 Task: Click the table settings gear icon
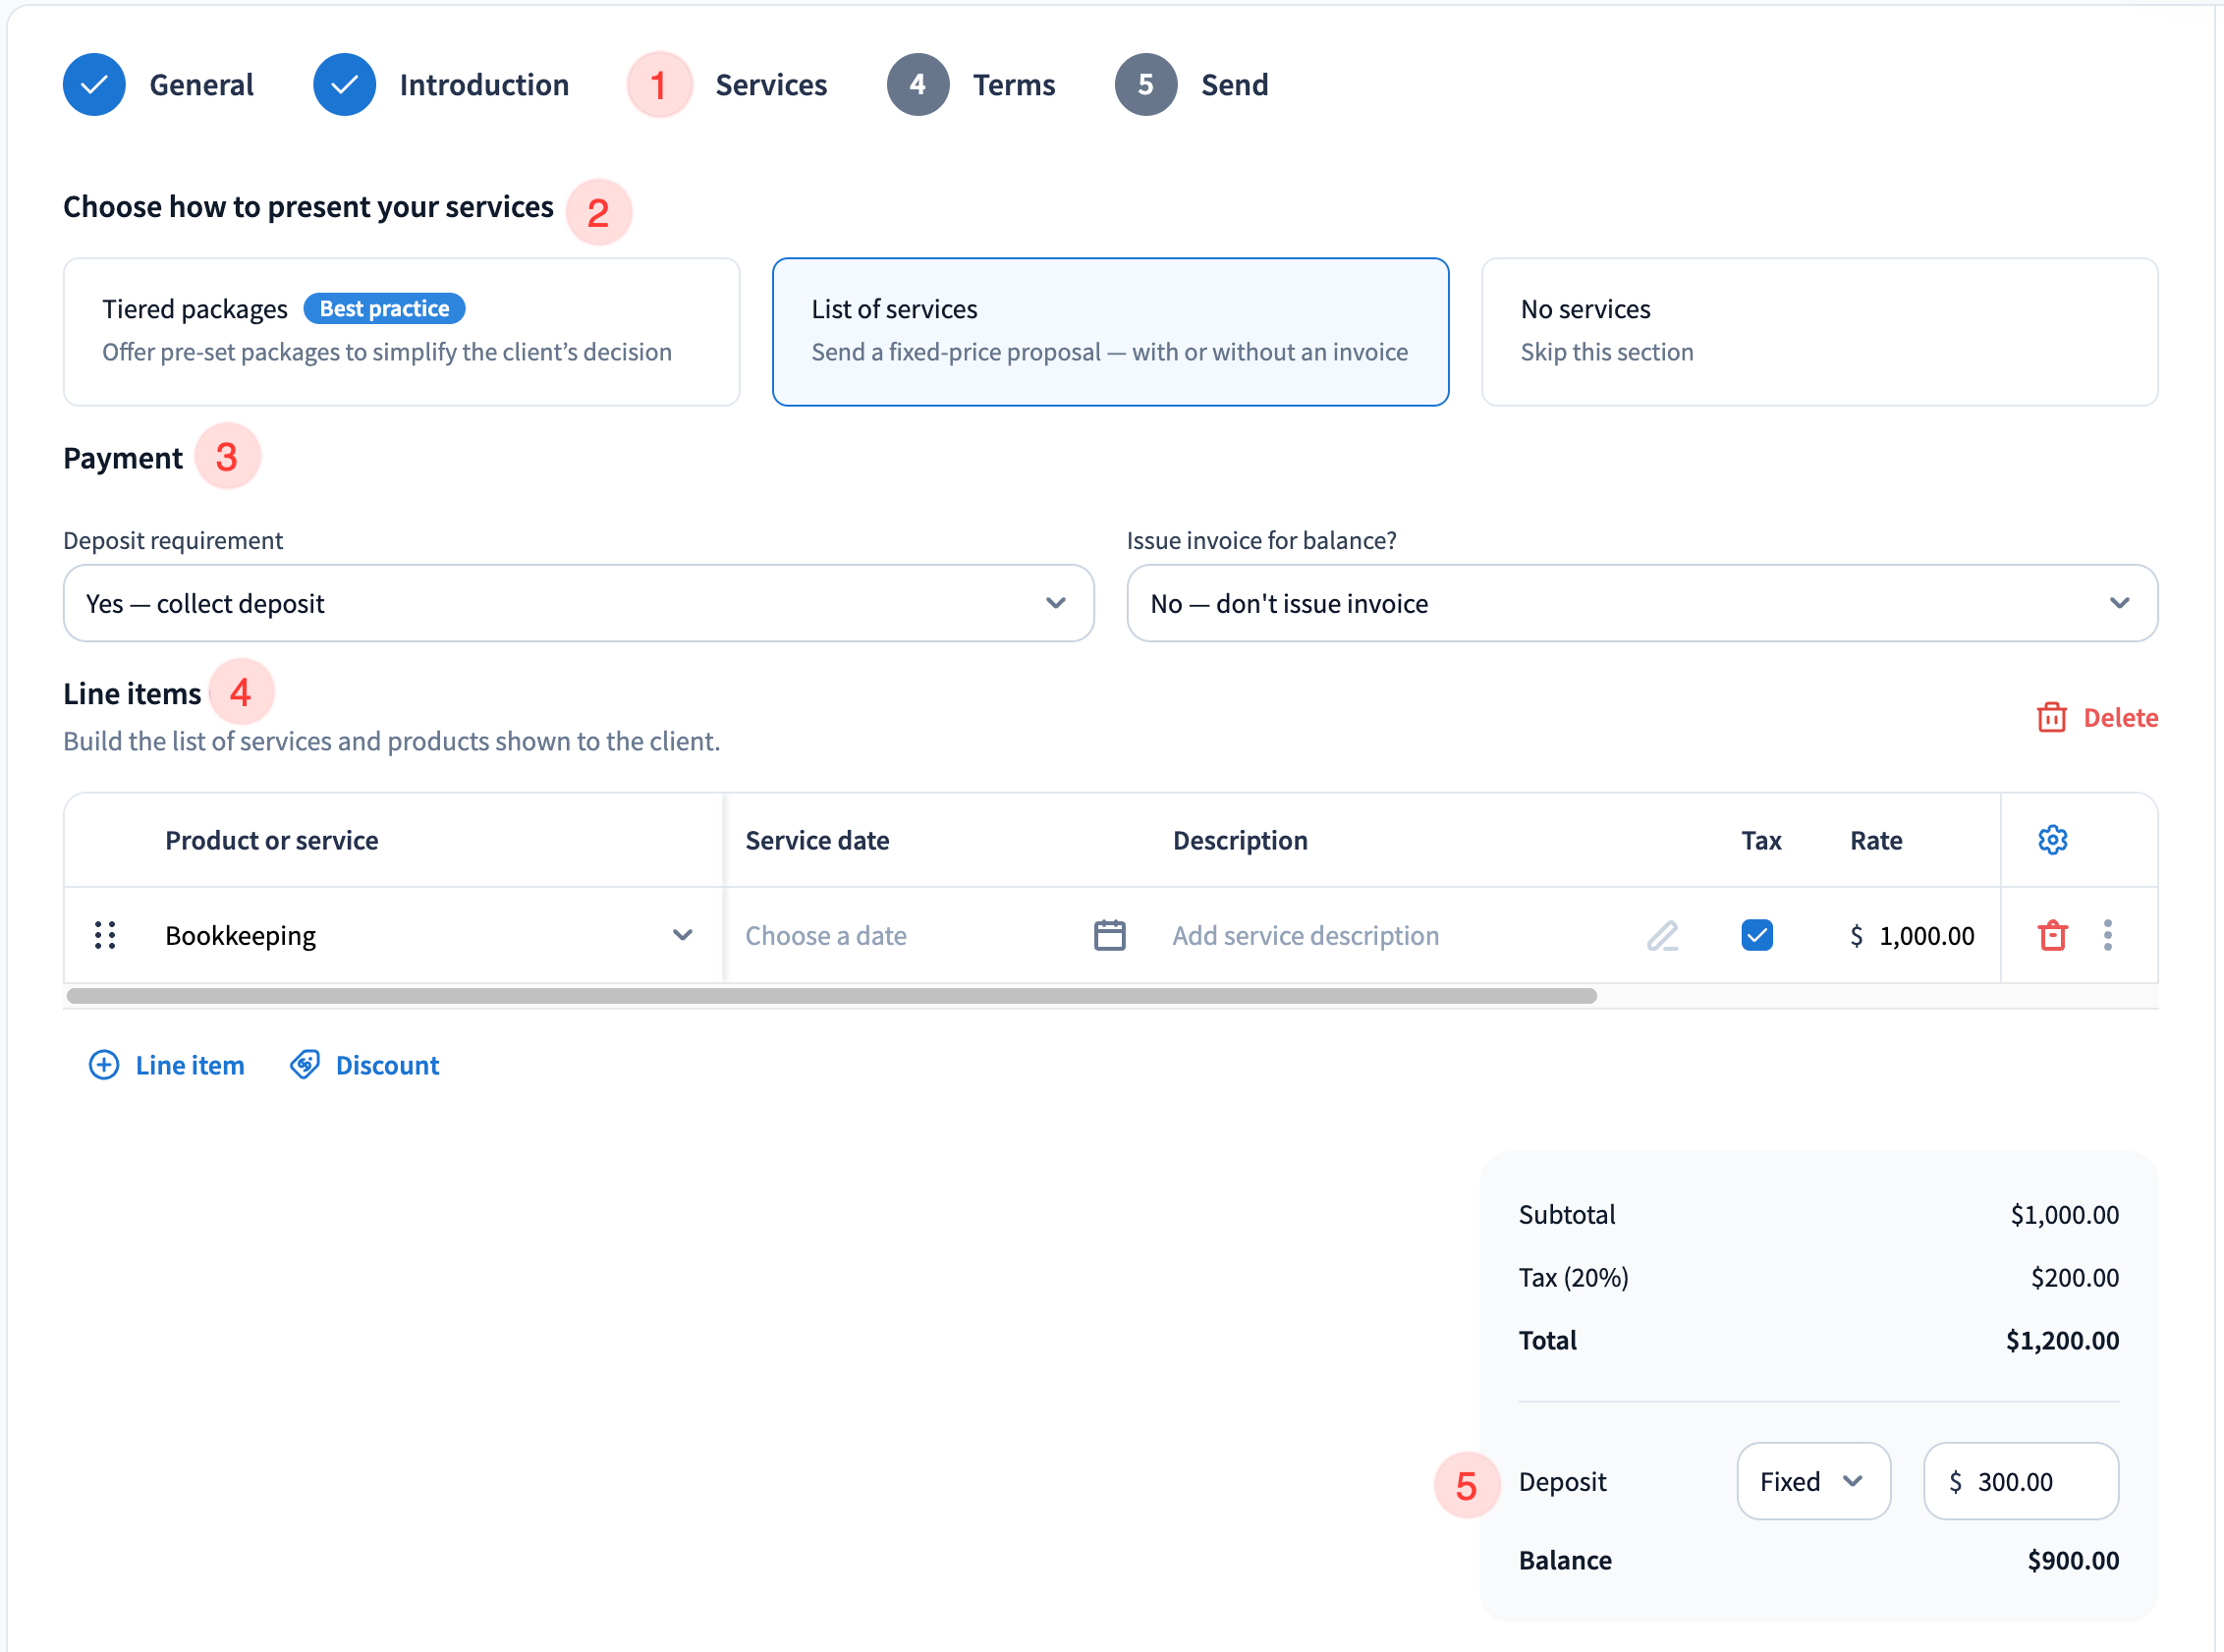pyautogui.click(x=2052, y=840)
